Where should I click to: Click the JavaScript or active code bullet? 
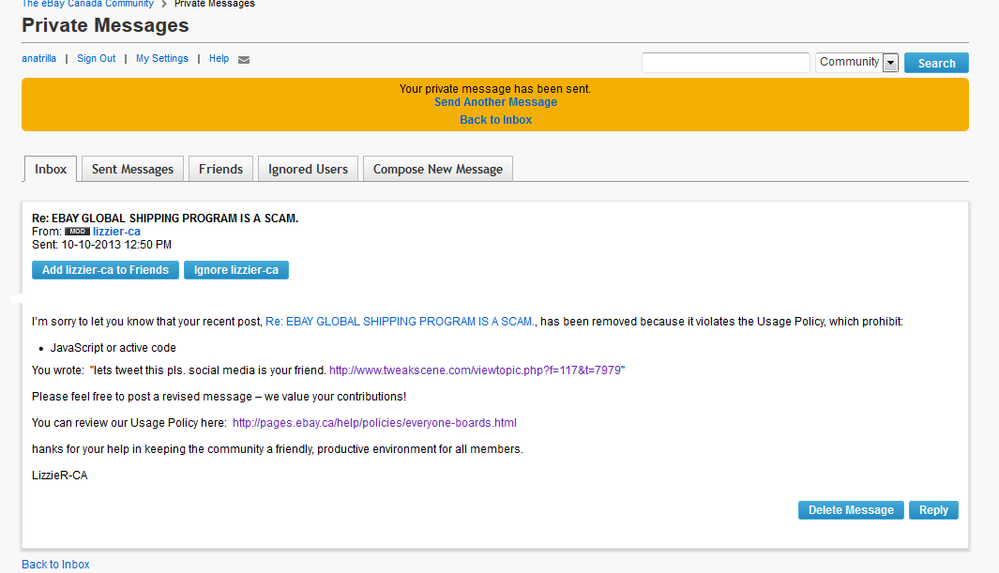tap(113, 348)
